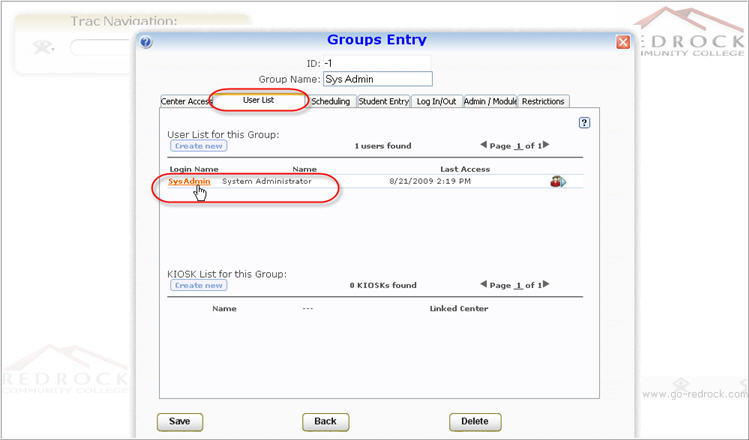Open the Scheduling tab

pos(330,101)
